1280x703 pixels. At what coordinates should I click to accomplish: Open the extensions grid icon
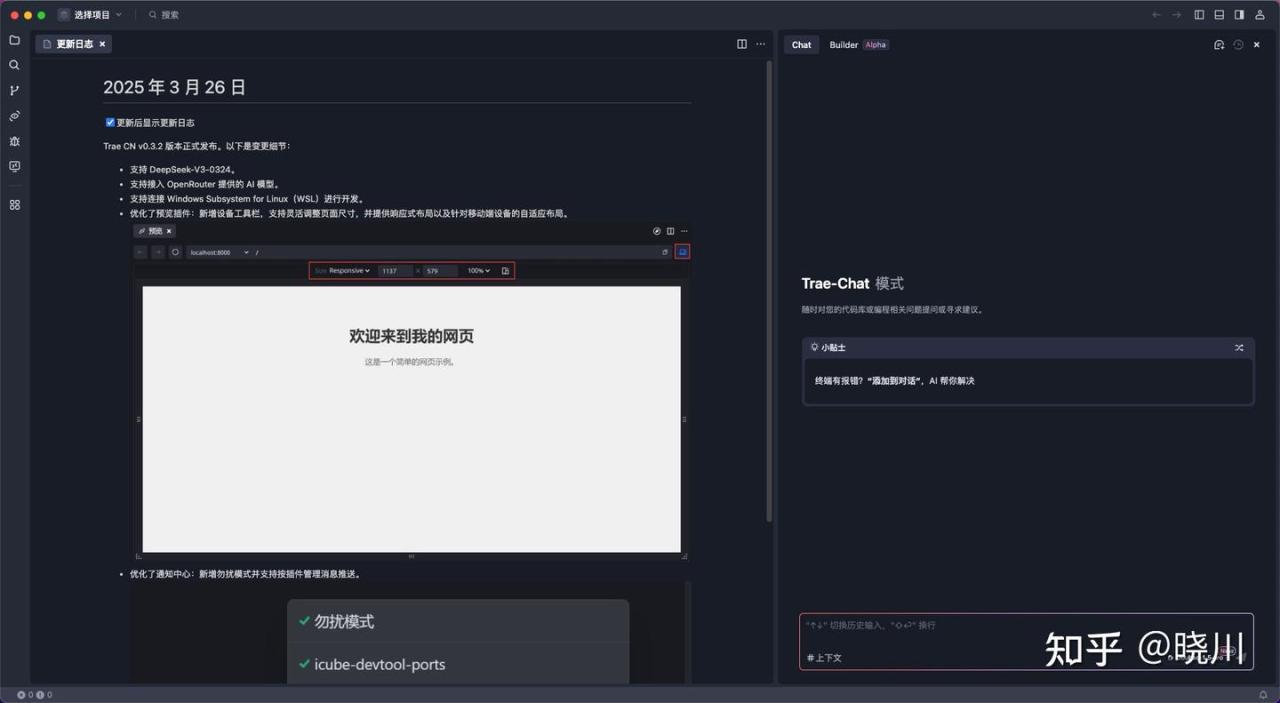14,204
